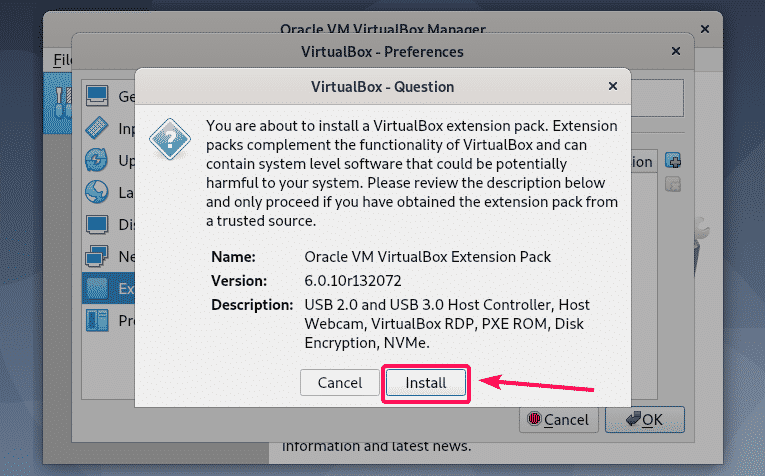Open the Input settings icon
This screenshot has height=476, width=765.
tap(97, 128)
